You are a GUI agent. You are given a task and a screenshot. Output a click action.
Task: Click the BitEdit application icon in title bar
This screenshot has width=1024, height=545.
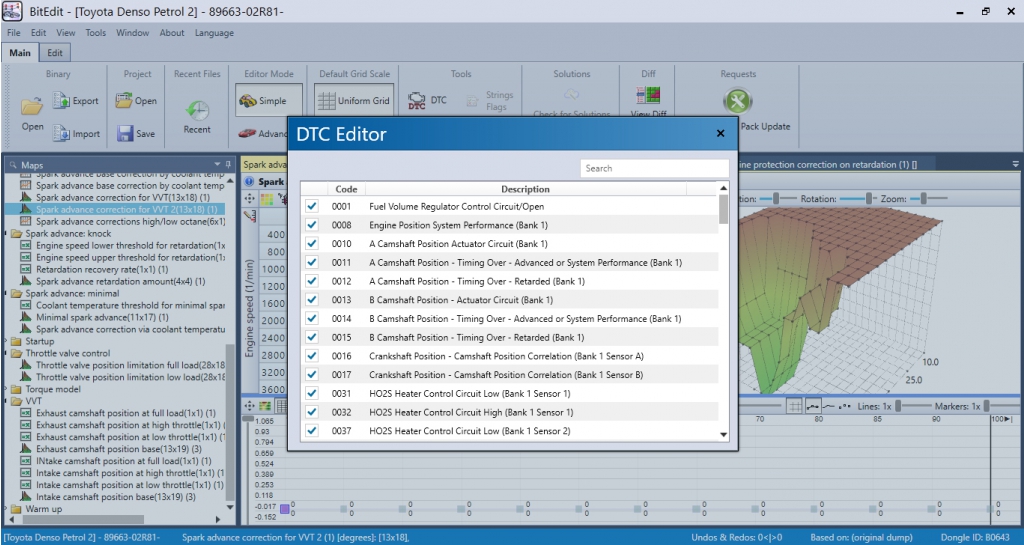(12, 12)
